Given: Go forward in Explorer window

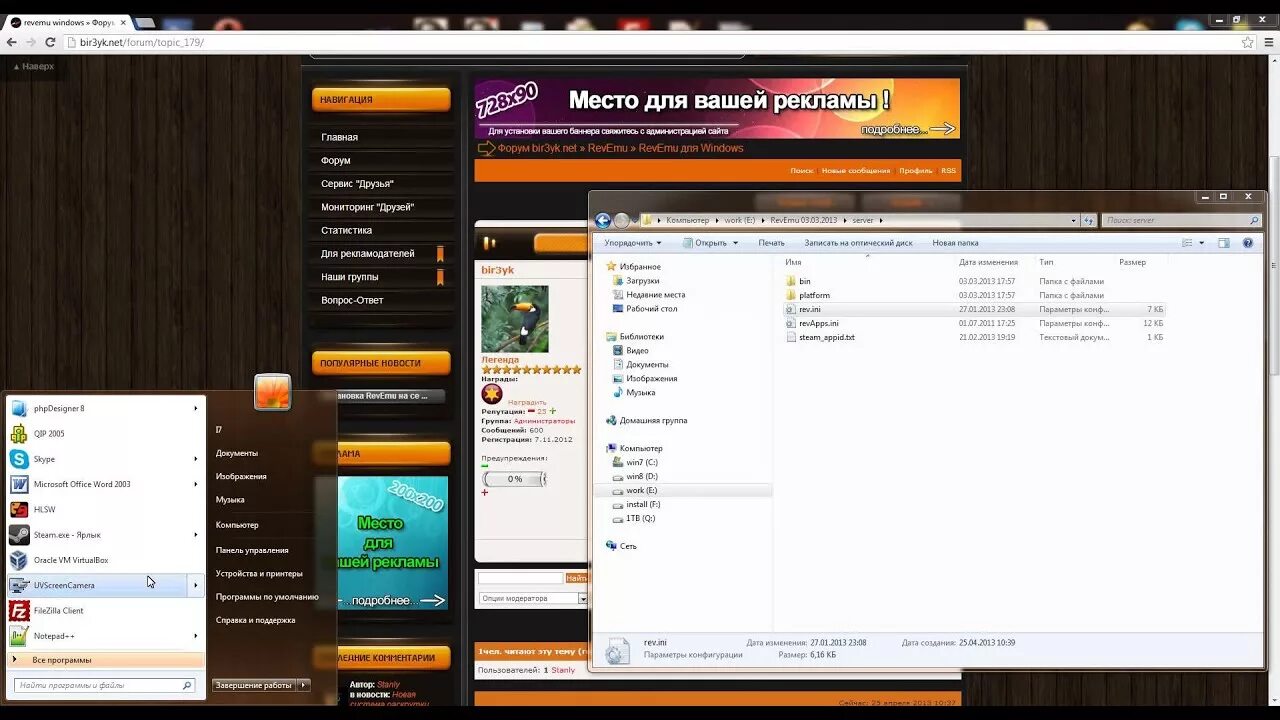Looking at the screenshot, I should click(x=621, y=220).
